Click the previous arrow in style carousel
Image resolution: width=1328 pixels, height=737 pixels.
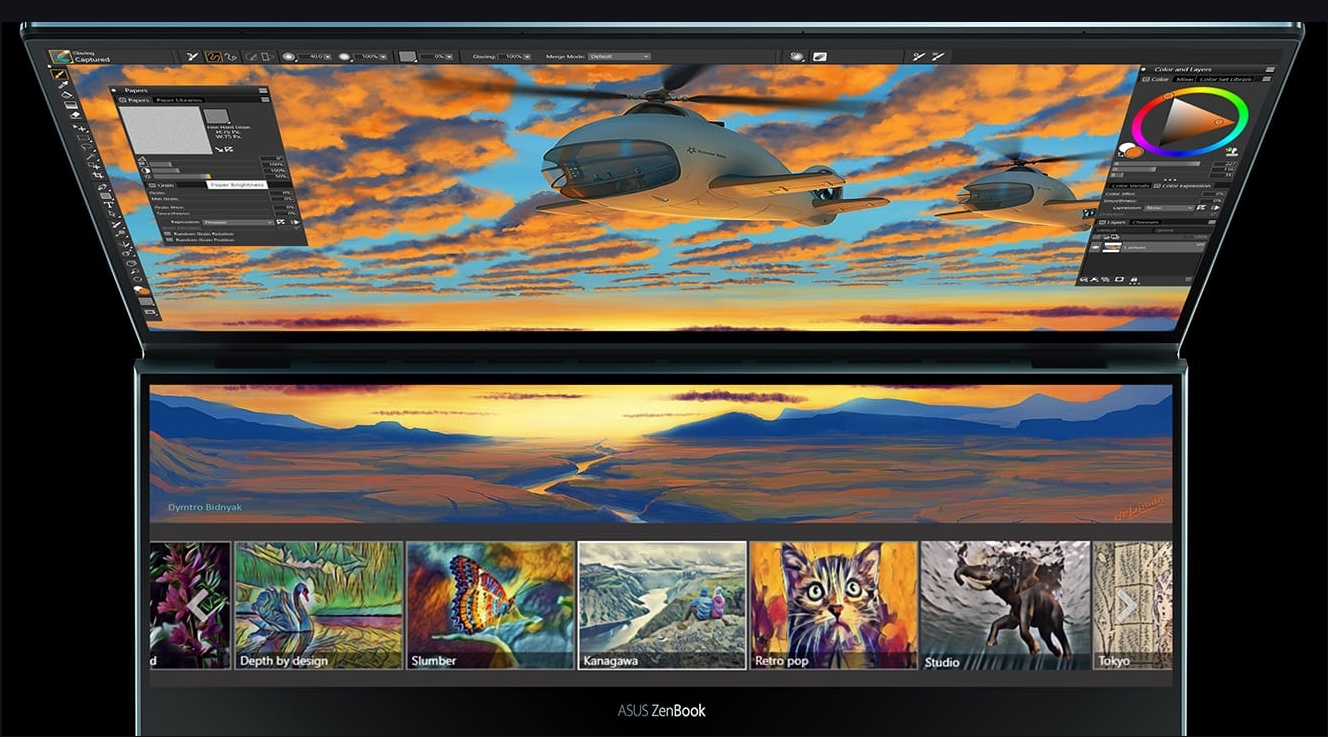tap(197, 604)
